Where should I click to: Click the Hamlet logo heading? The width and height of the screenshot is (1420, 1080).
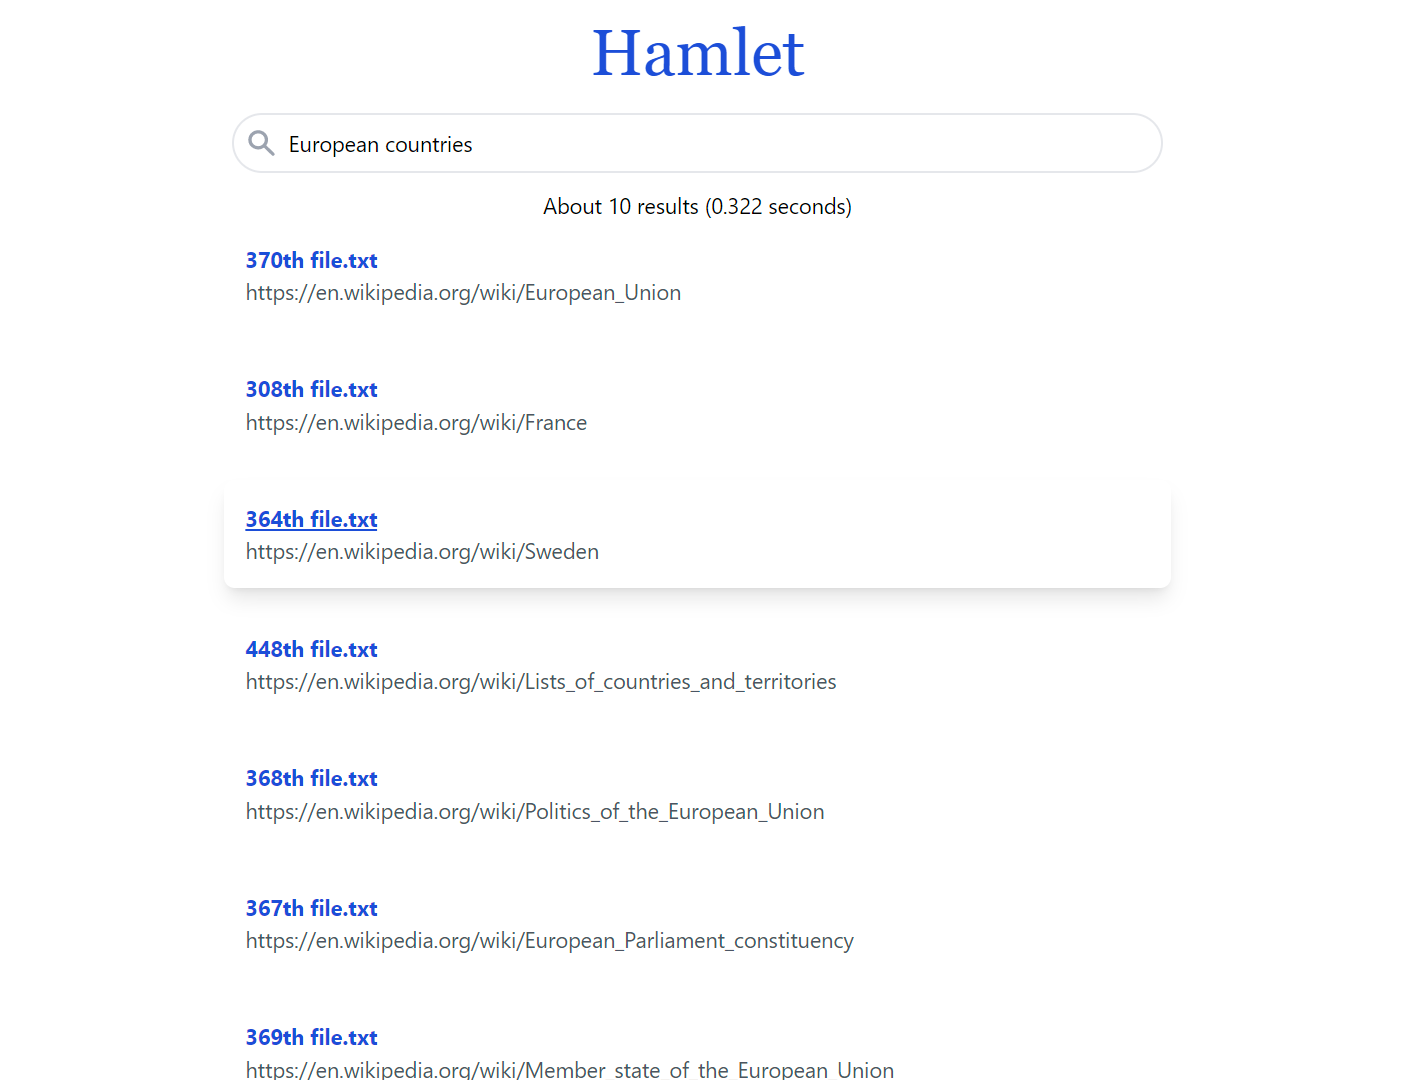(x=697, y=52)
